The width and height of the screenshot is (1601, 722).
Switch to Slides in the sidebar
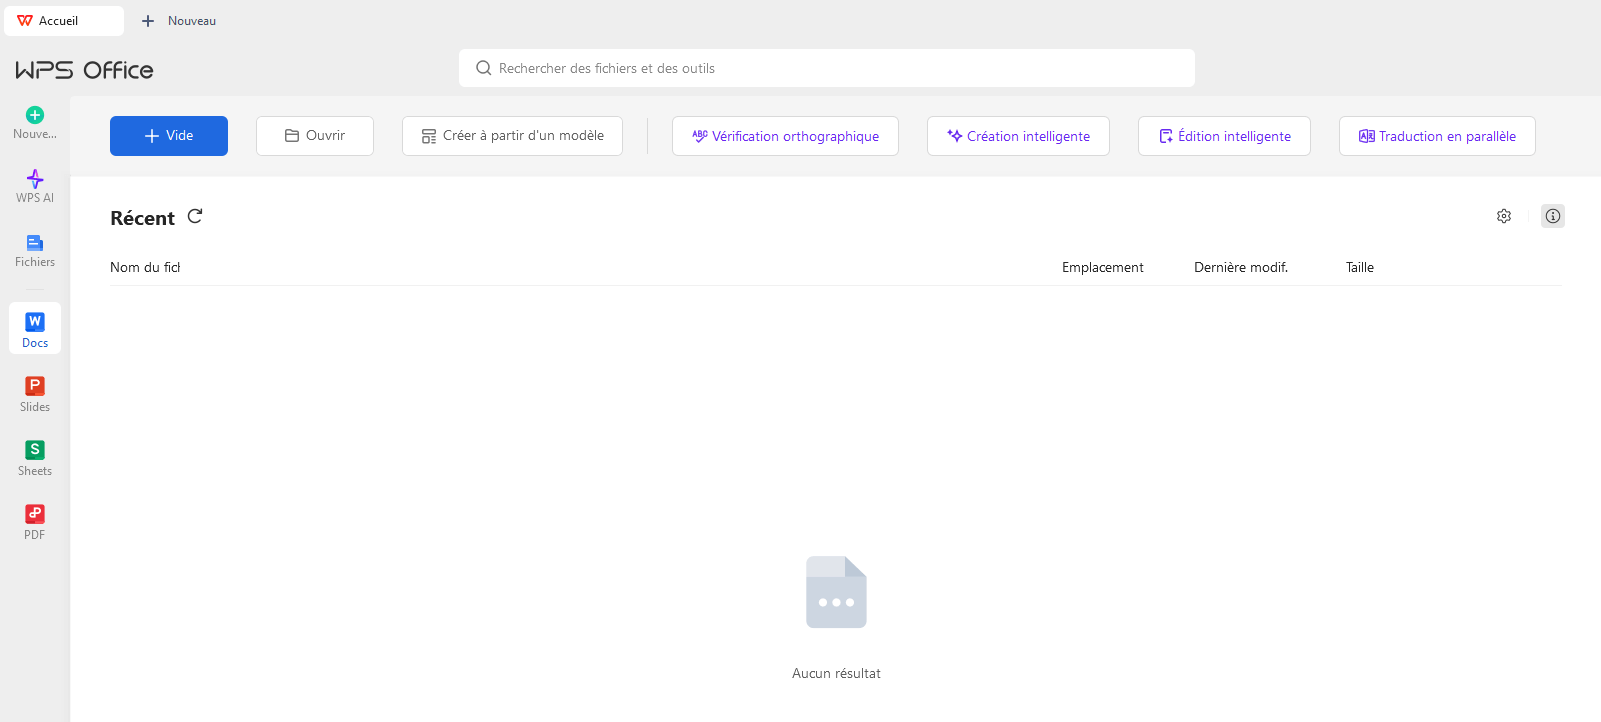pyautogui.click(x=35, y=394)
